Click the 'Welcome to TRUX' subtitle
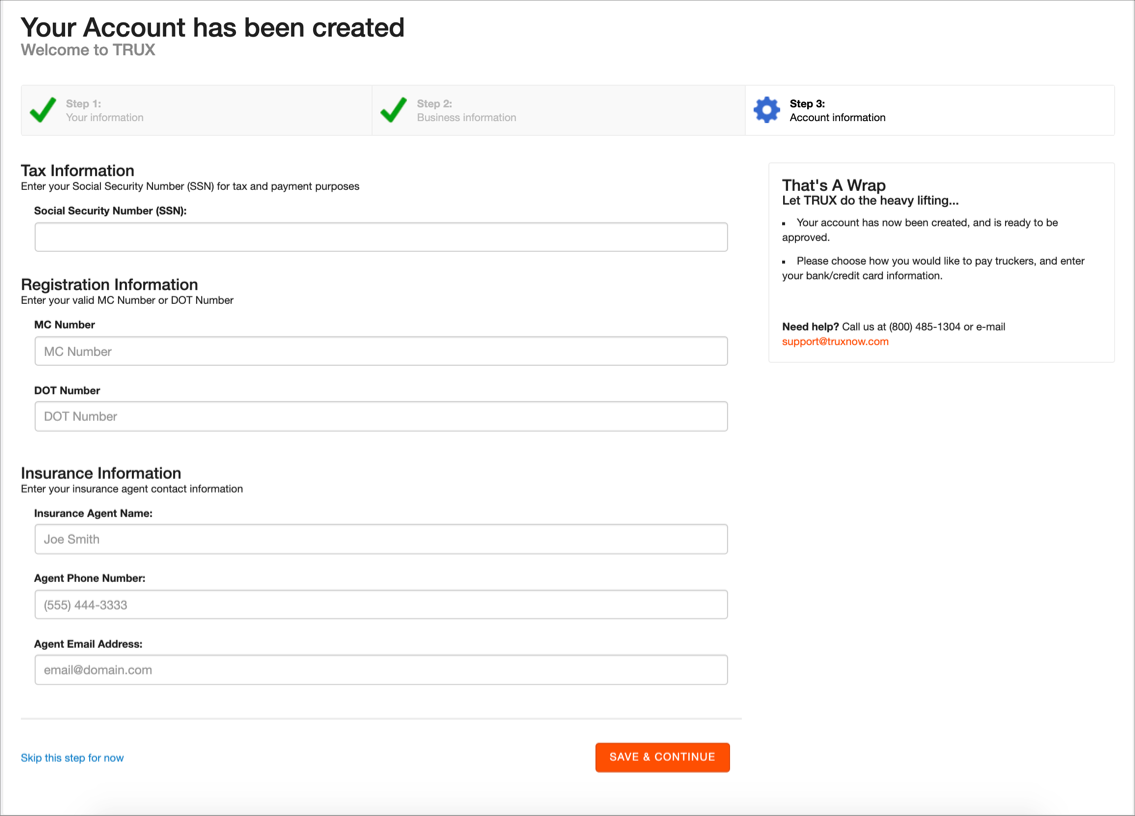Screen dimensions: 1135x816 click(88, 50)
